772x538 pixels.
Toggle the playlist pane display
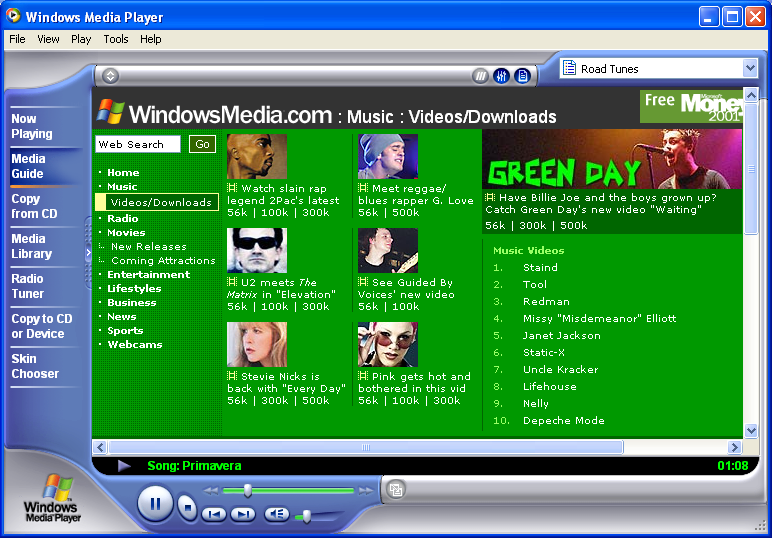(522, 76)
